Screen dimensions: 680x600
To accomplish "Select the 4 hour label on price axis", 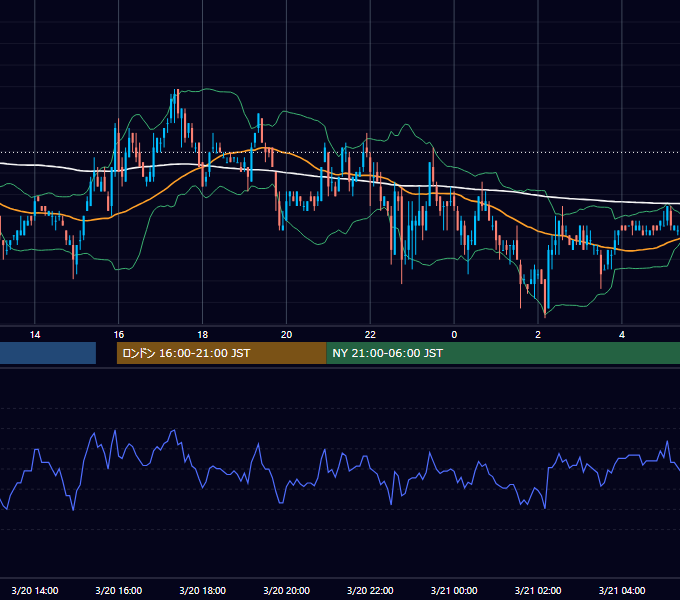I will coord(622,335).
